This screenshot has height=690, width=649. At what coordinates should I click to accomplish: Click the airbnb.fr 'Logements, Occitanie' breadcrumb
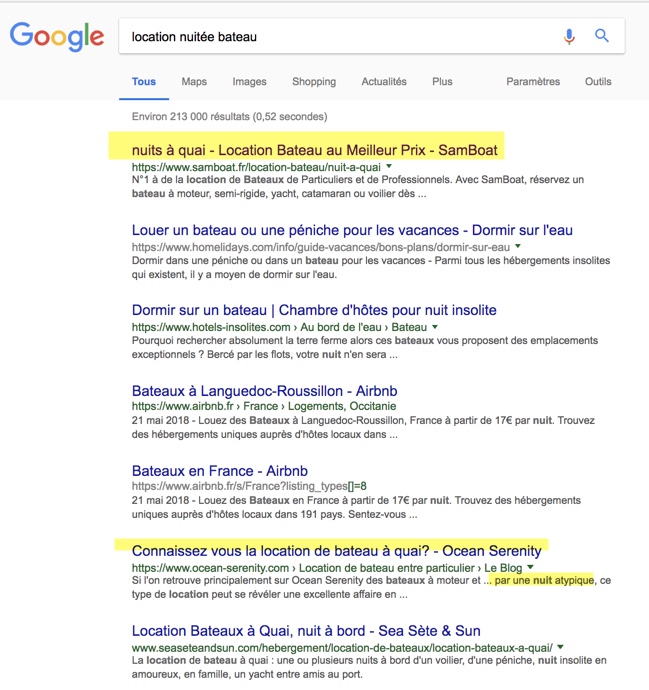click(342, 406)
